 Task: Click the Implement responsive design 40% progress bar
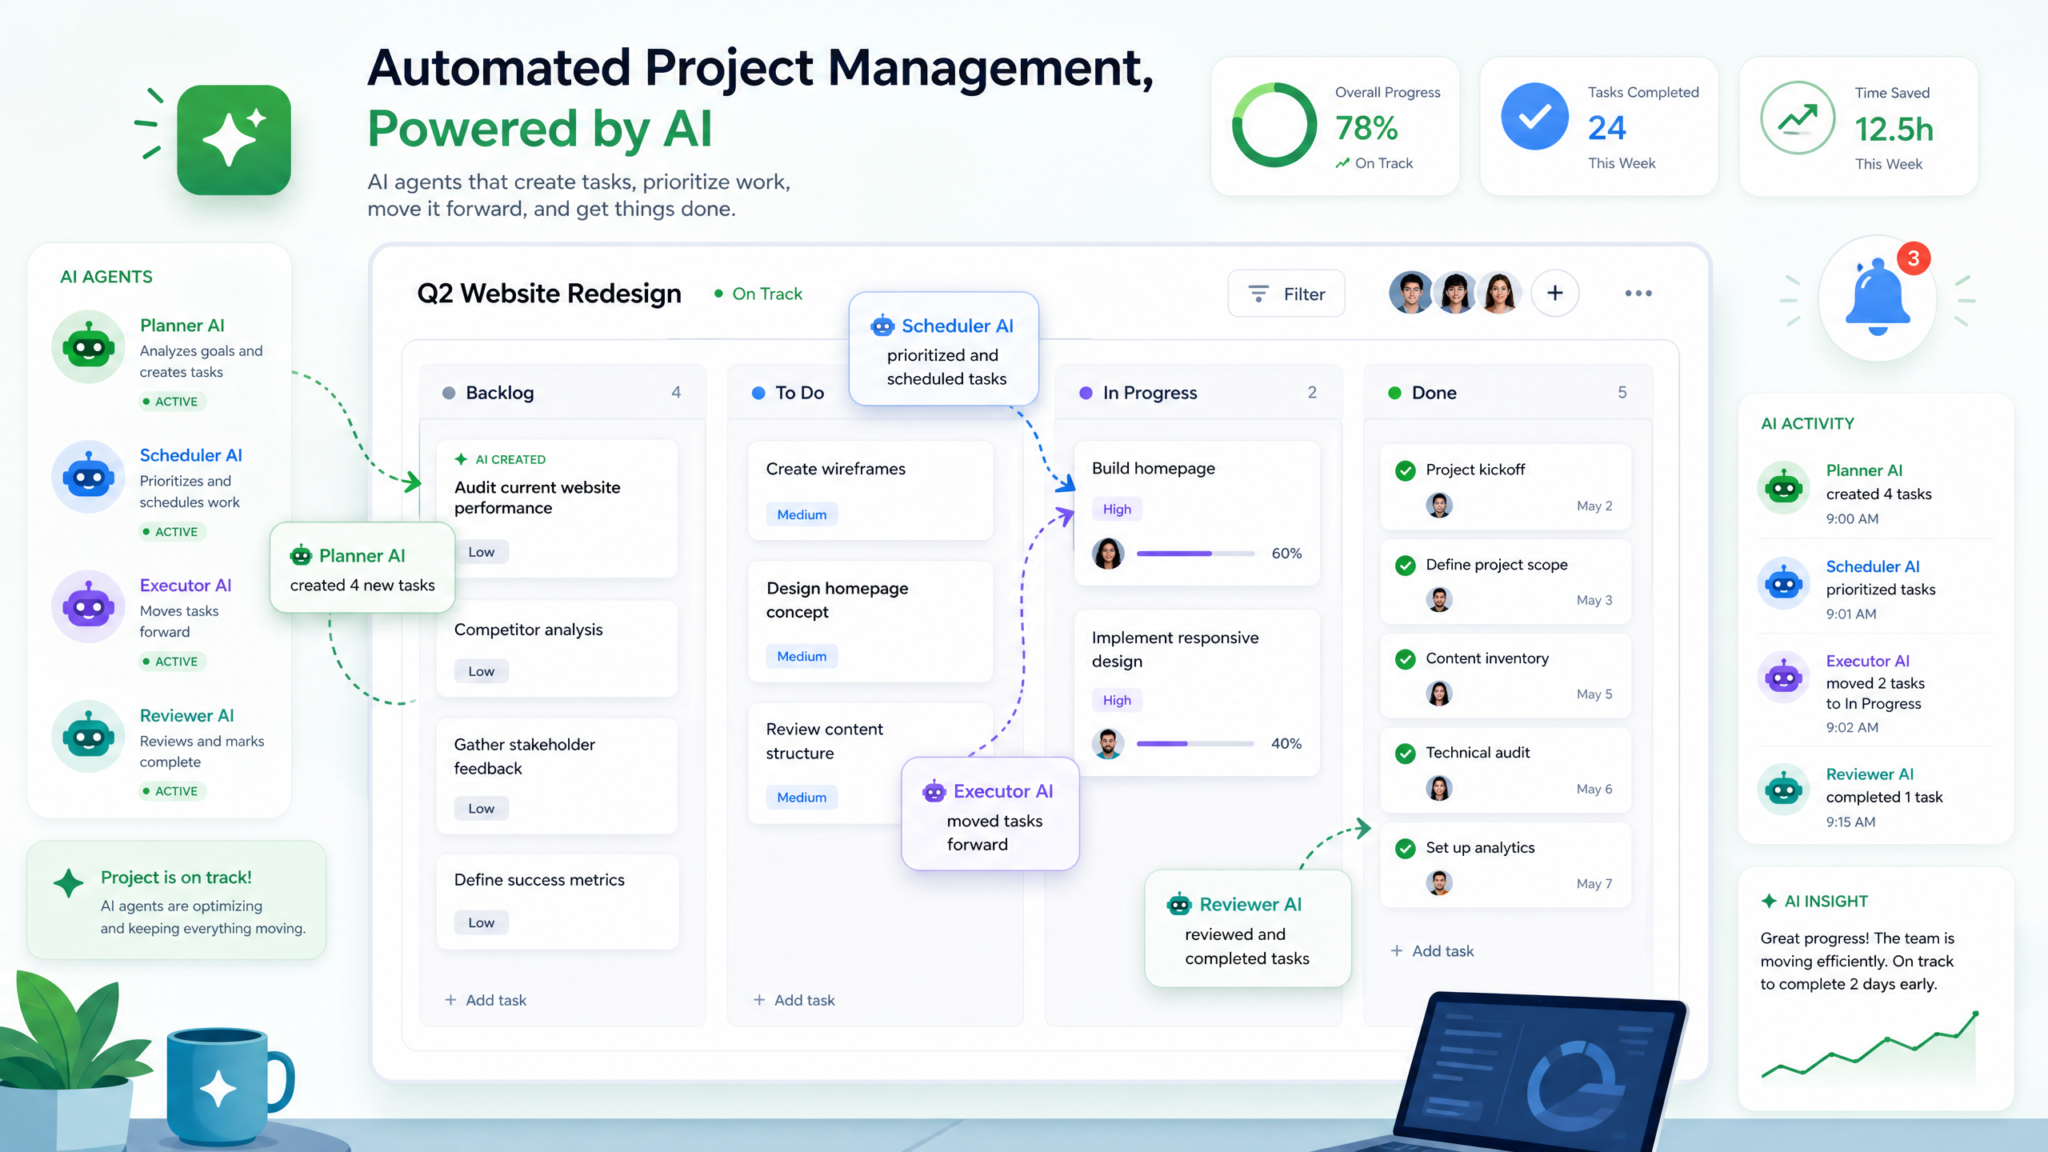tap(1196, 743)
